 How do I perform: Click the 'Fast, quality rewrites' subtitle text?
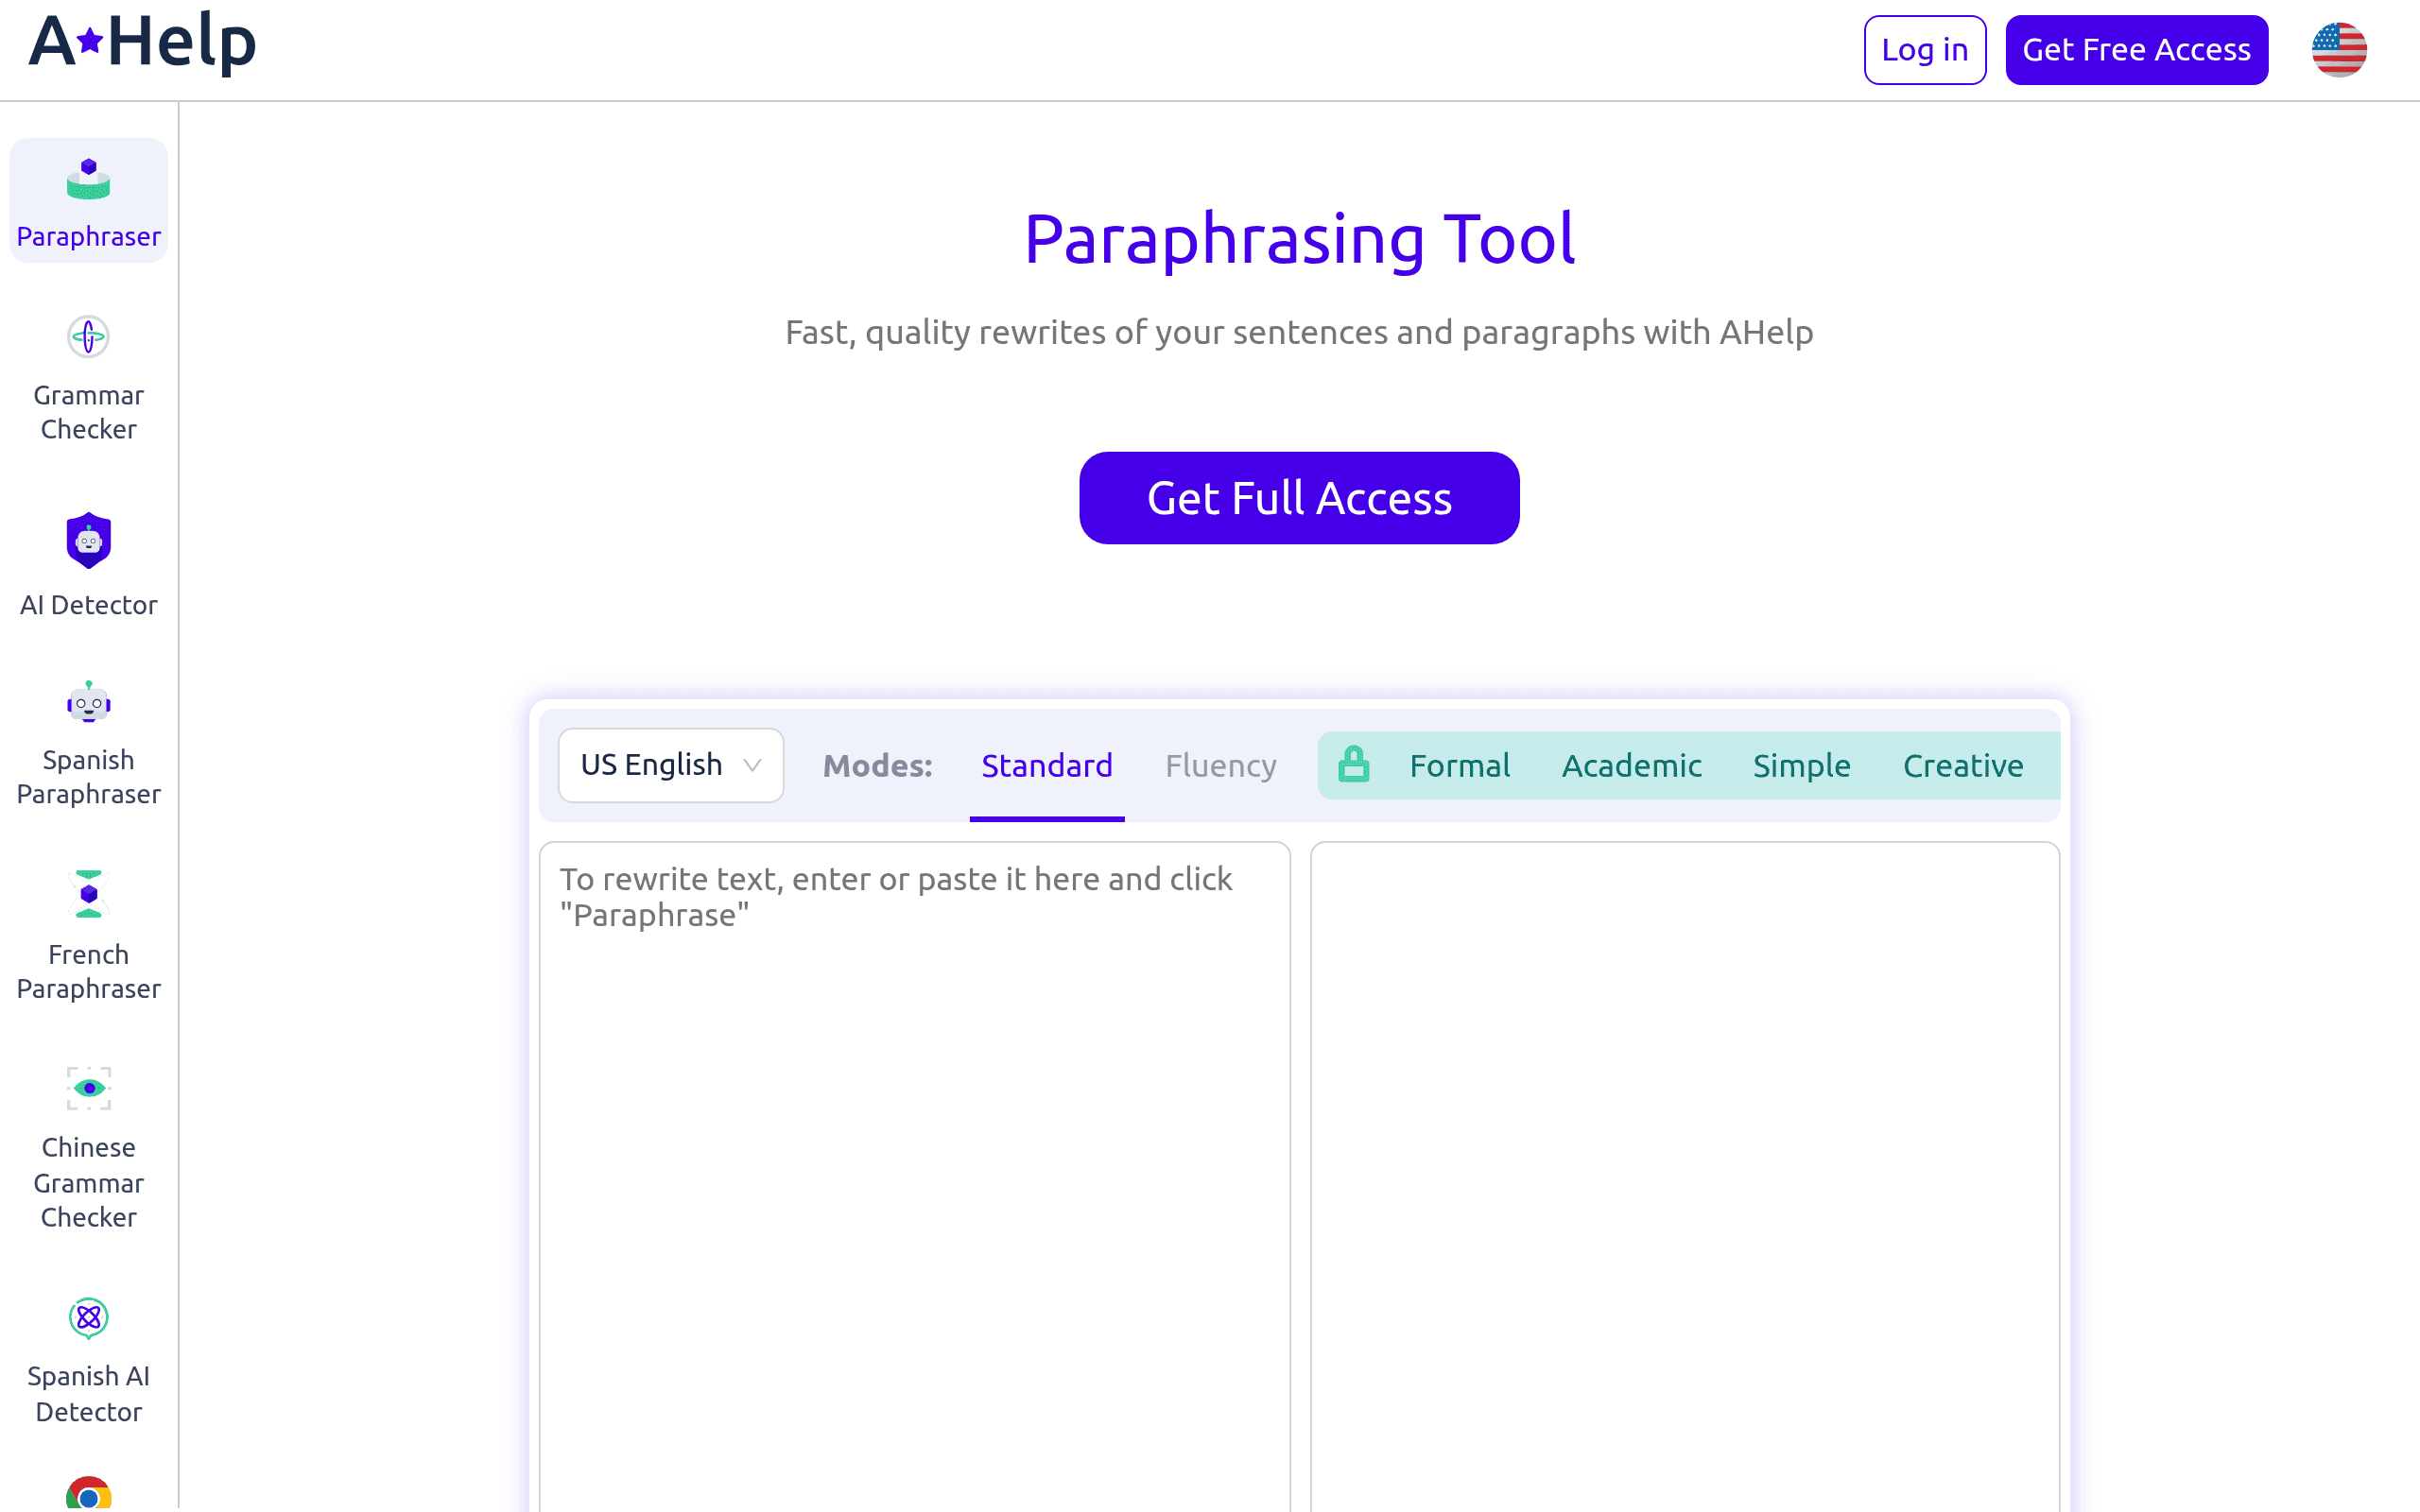pyautogui.click(x=1299, y=332)
